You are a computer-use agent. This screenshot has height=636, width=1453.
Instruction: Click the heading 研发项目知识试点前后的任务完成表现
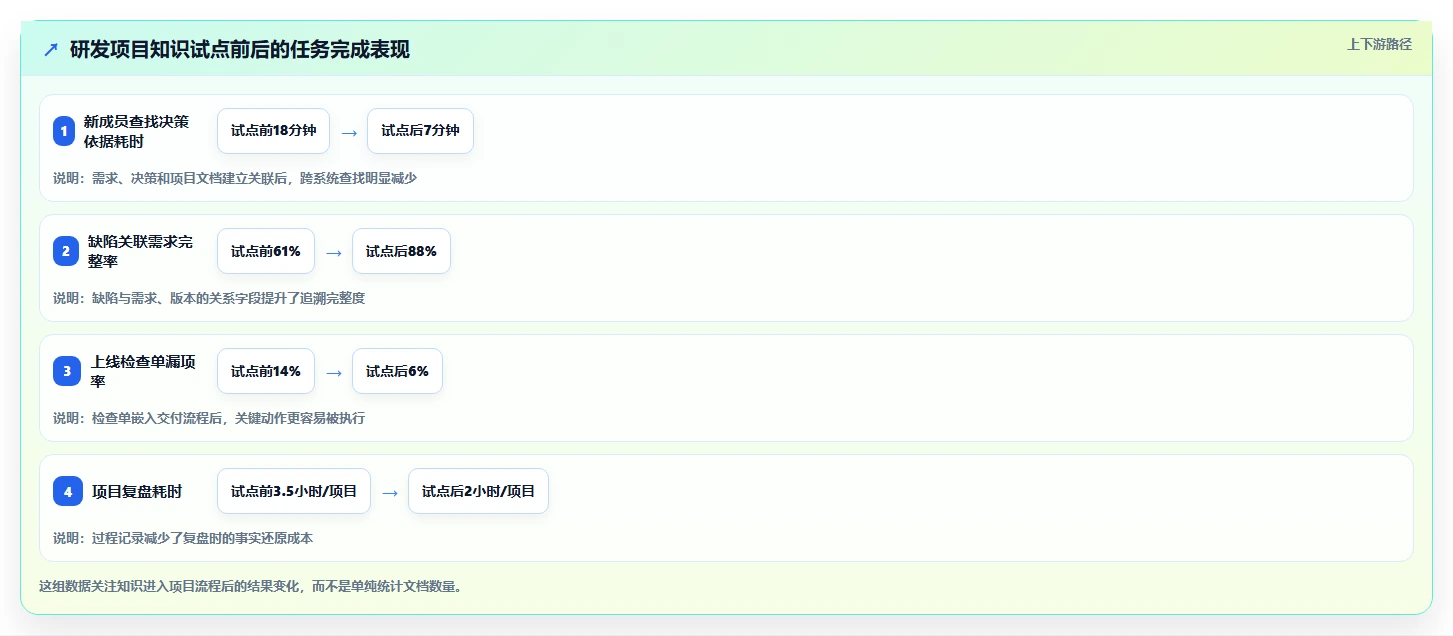pos(240,49)
